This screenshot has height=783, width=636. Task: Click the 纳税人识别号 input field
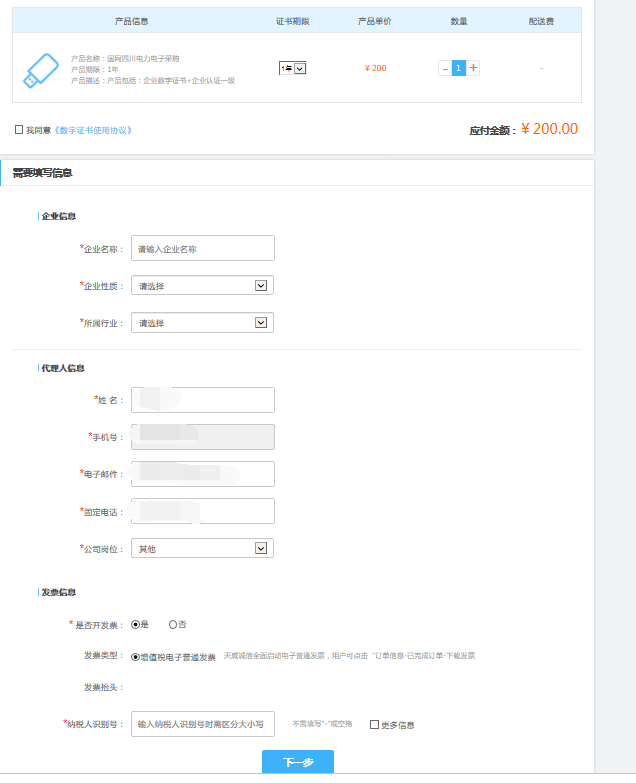click(x=202, y=724)
